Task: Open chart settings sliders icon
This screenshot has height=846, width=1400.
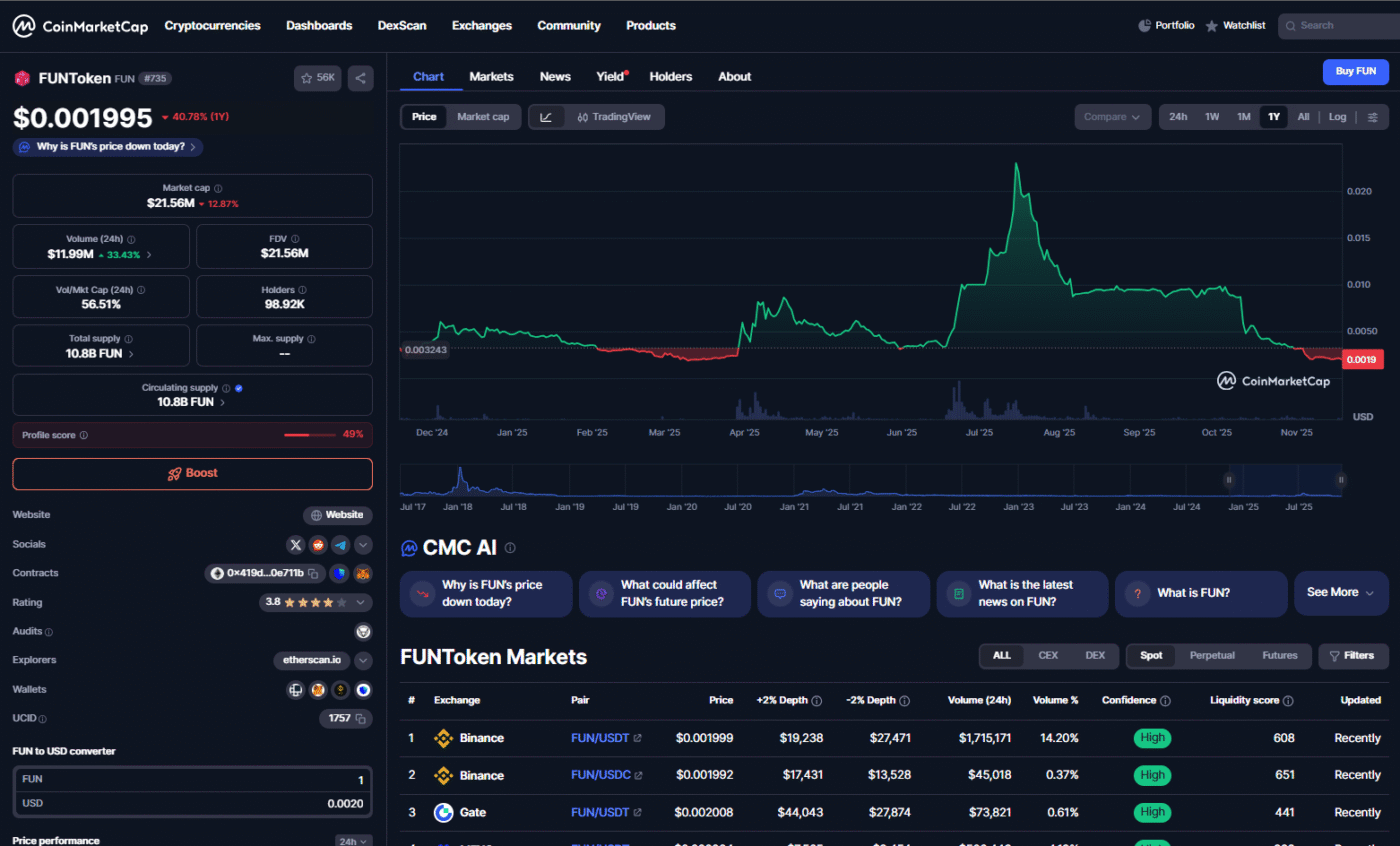Action: [x=1372, y=117]
